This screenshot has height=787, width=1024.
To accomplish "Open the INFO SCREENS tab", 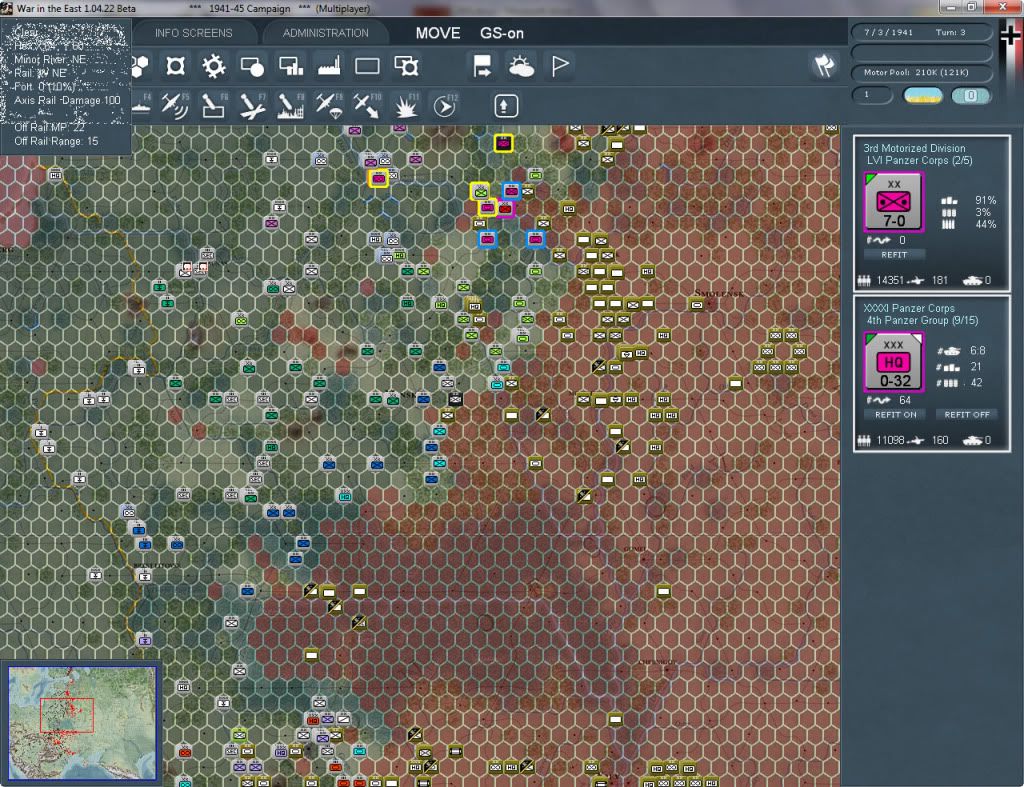I will coord(193,33).
